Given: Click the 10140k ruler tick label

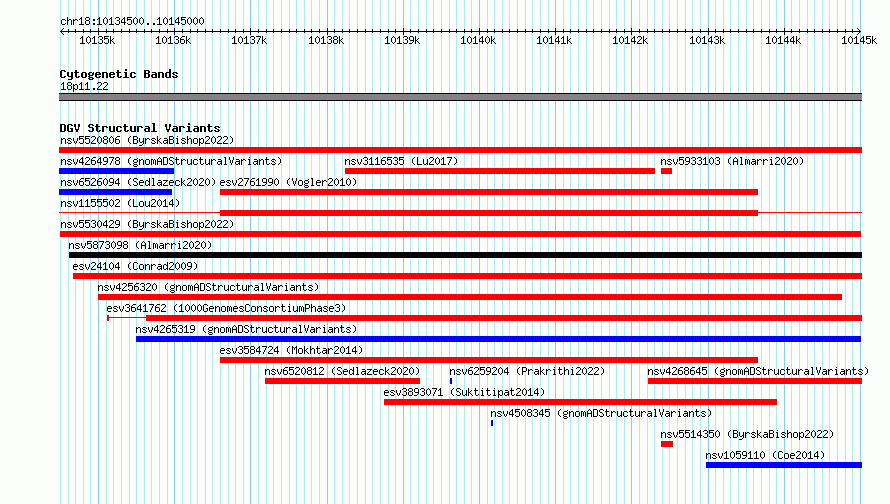Looking at the screenshot, I should 478,40.
